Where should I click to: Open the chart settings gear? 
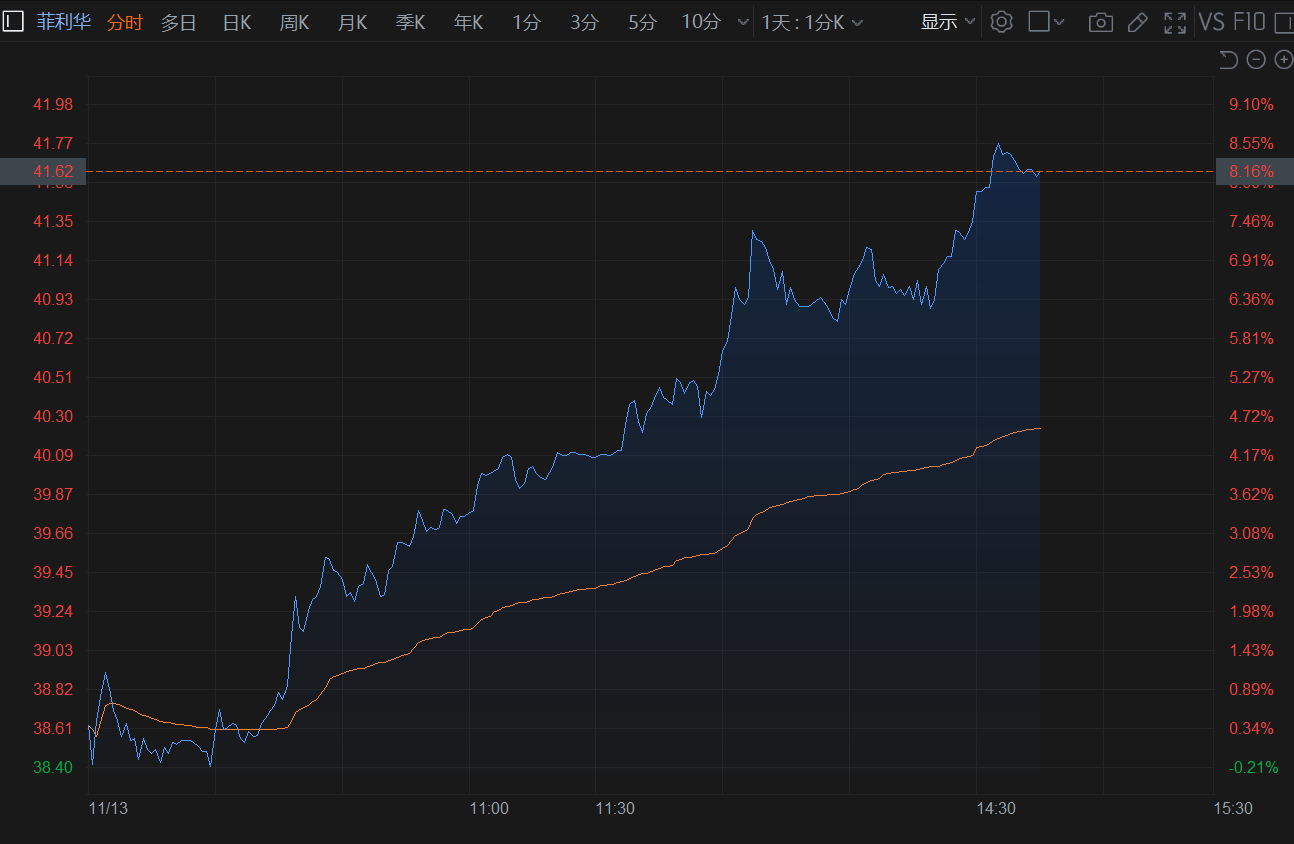(x=1001, y=22)
